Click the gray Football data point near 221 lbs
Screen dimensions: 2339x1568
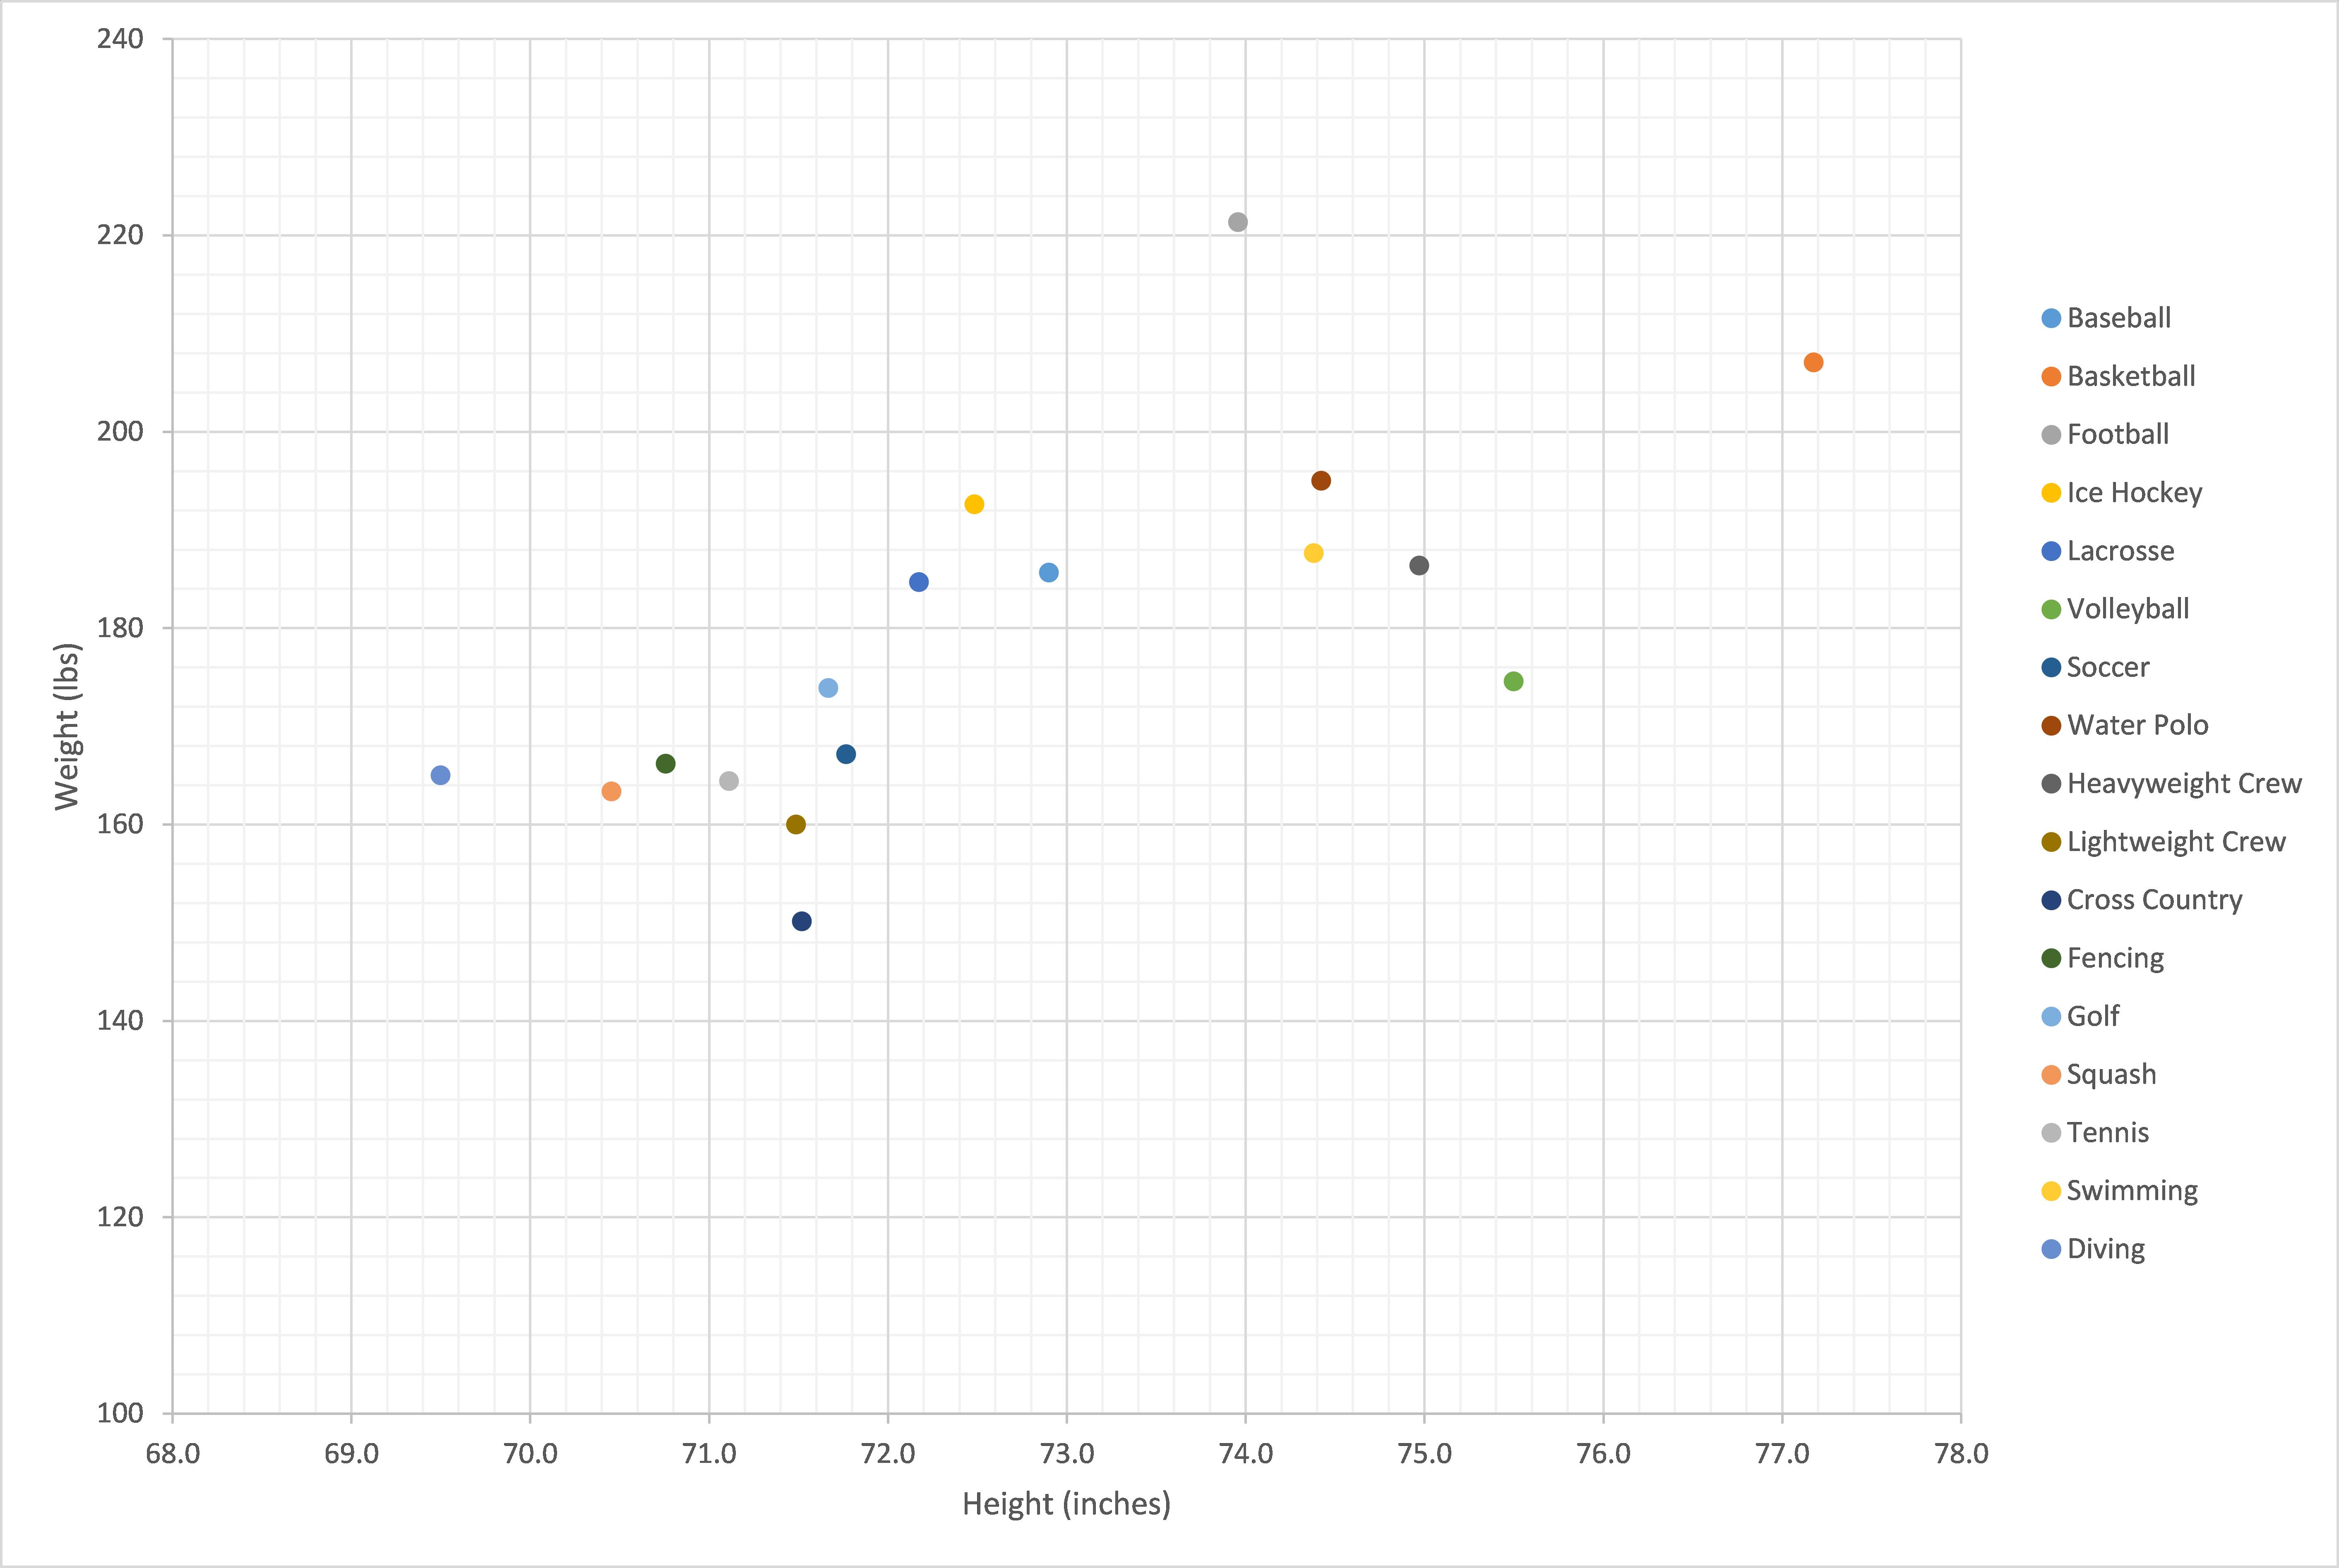[1238, 222]
